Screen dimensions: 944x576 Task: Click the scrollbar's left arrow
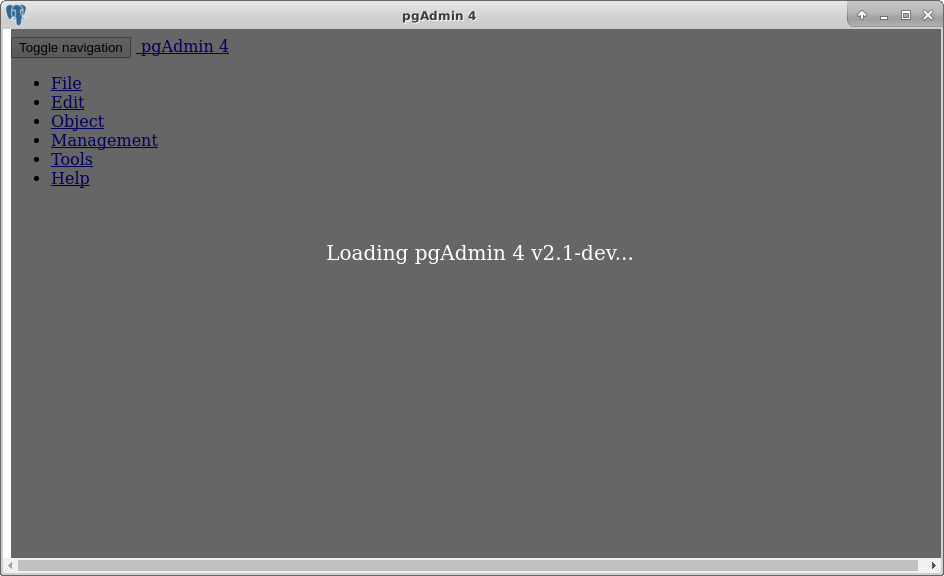11,566
